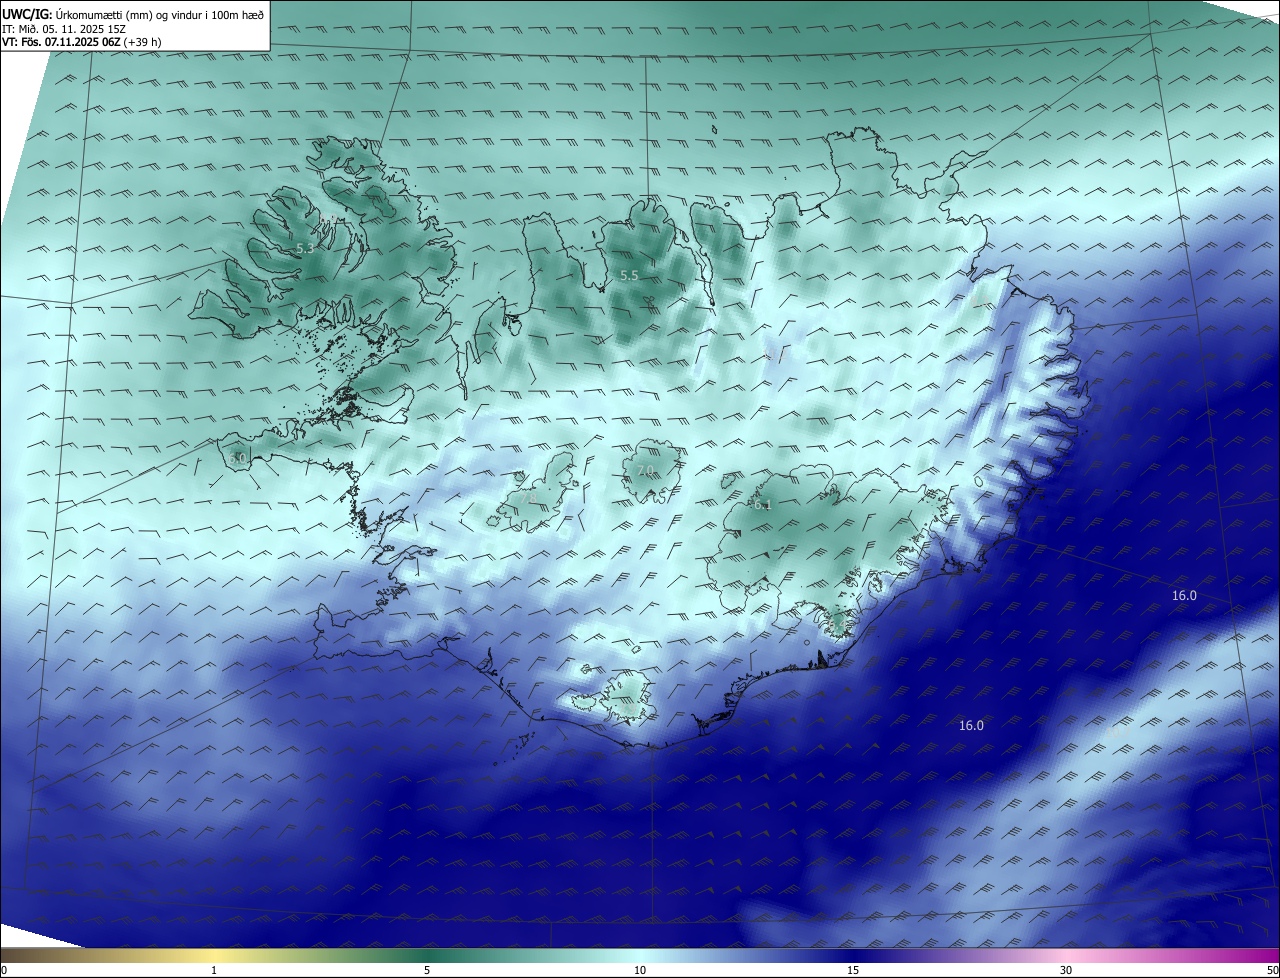Select the 5 tick on the colour scale
Screen dimensions: 1280x978
point(427,970)
